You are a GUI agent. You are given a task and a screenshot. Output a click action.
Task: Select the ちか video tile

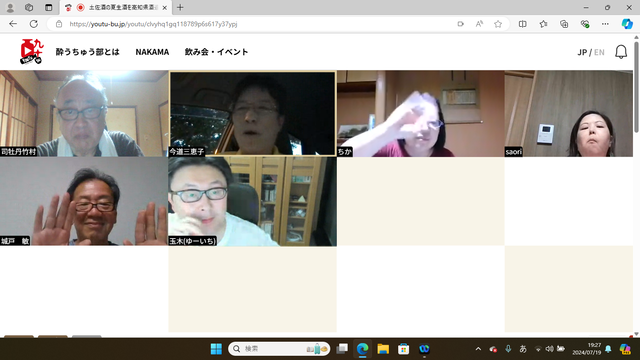(421, 113)
